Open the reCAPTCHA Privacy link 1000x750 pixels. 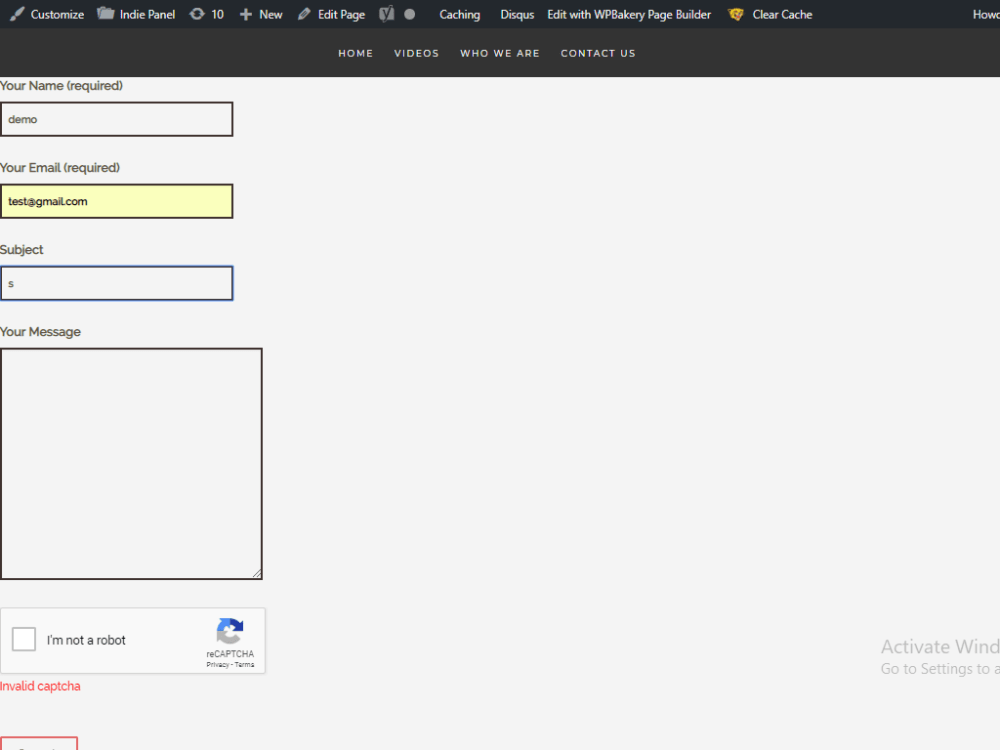(x=217, y=665)
